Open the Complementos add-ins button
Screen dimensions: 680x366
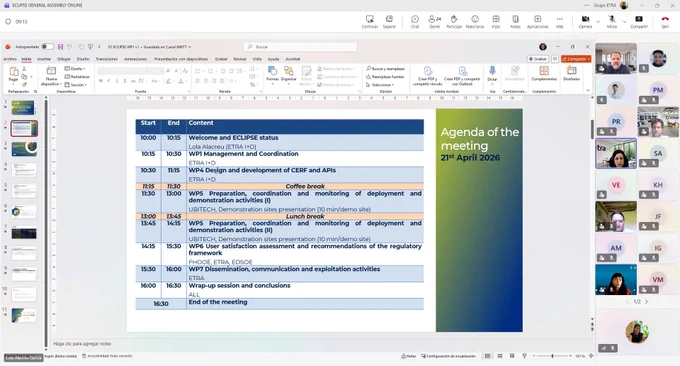(544, 74)
